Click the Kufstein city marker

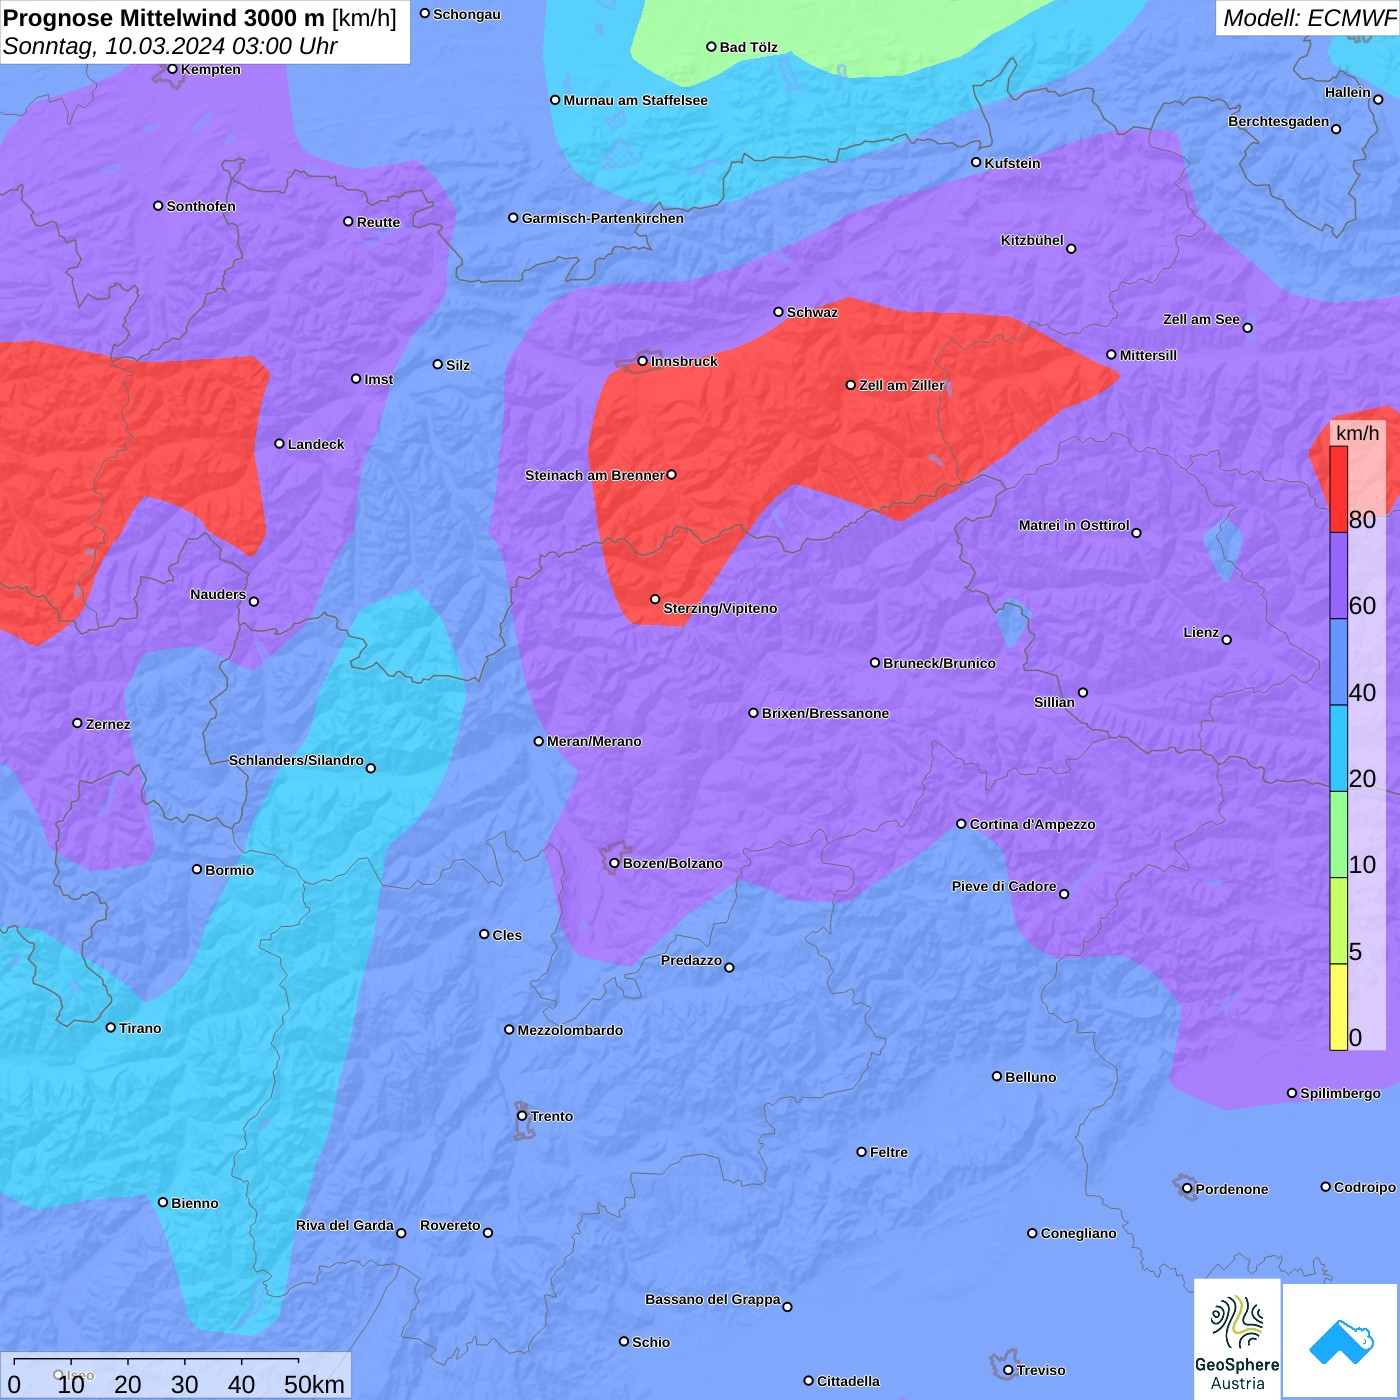(x=977, y=162)
